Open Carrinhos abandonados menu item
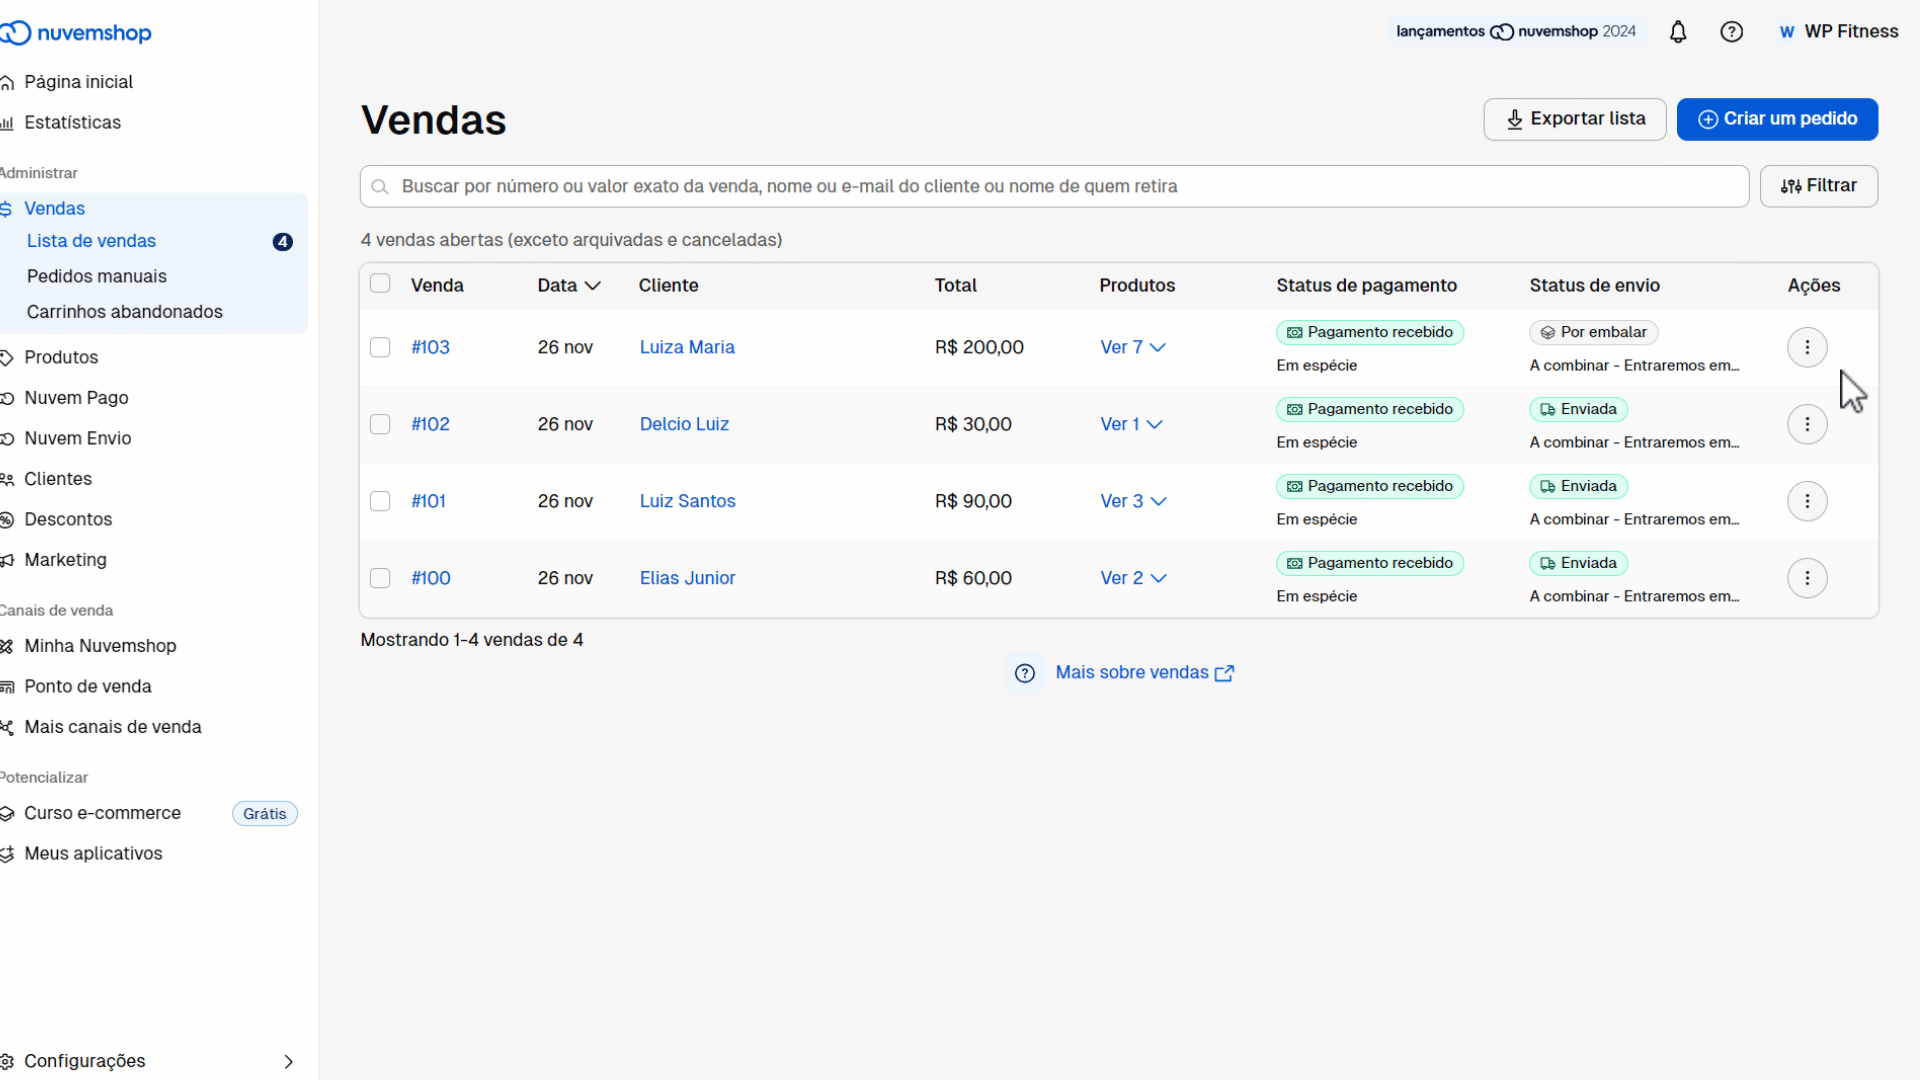The image size is (1920, 1080). click(x=124, y=311)
